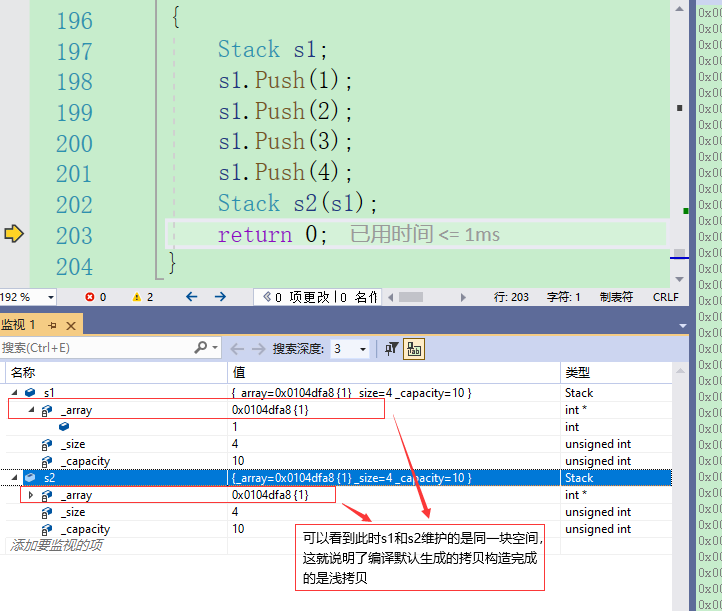Click the previous search result arrow

237,349
